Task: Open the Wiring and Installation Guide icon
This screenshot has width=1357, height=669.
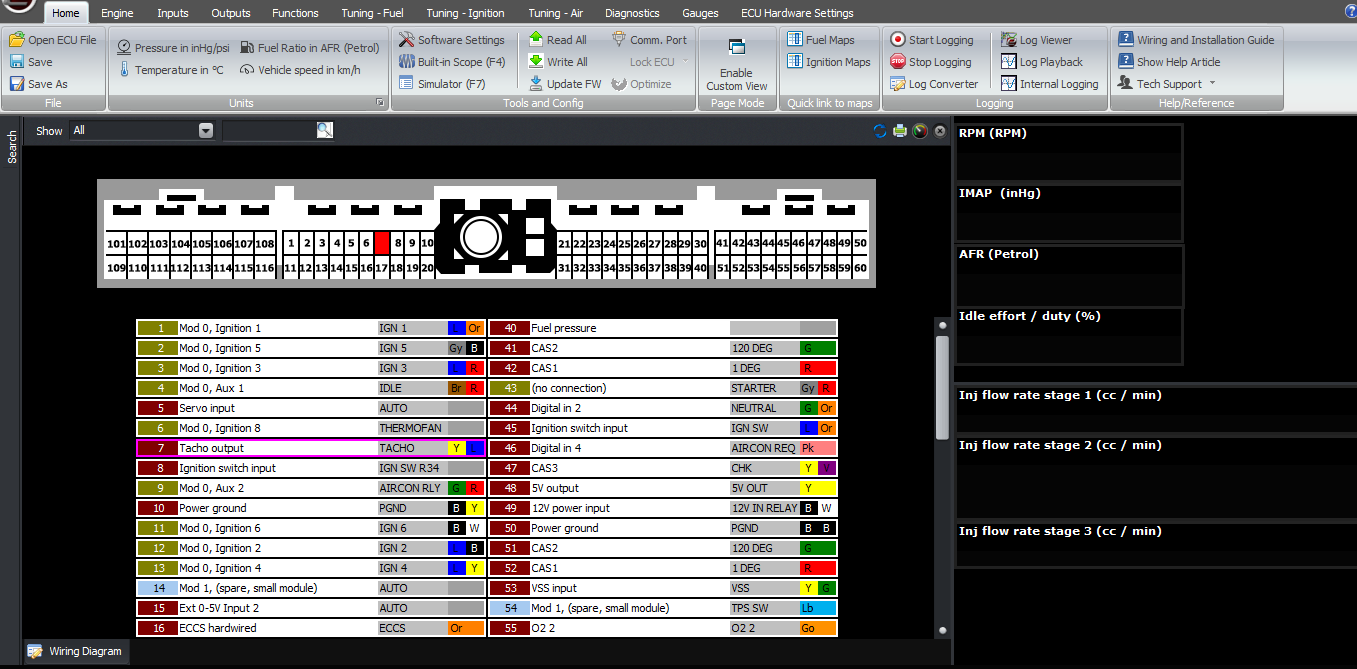Action: (1125, 40)
